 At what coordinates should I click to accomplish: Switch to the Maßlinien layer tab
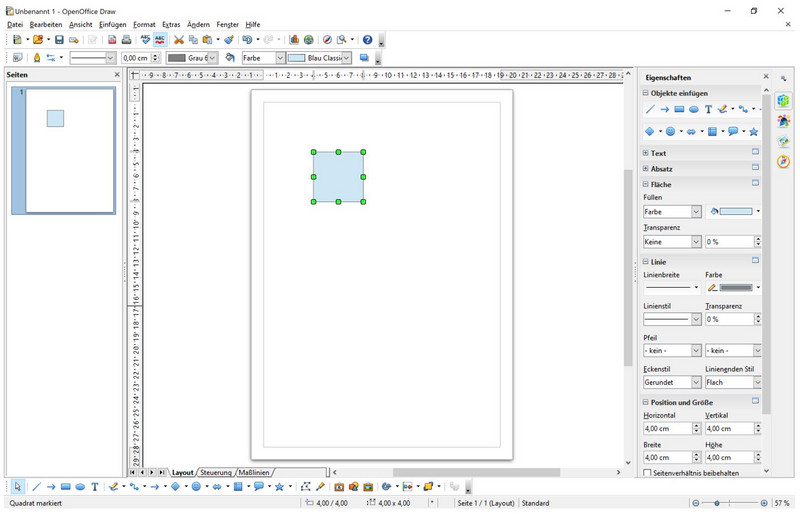point(254,472)
